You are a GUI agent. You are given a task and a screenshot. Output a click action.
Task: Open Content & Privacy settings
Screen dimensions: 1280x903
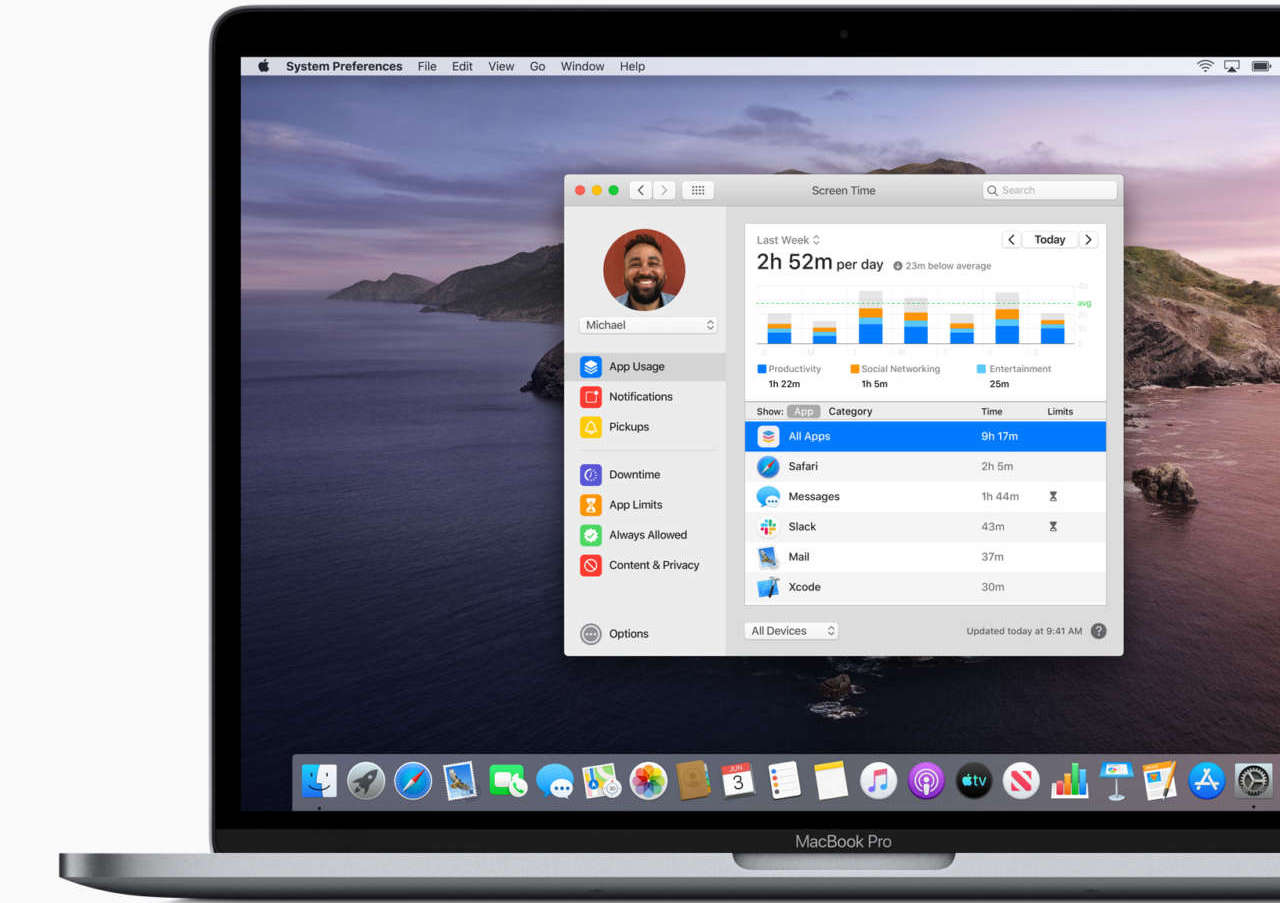[653, 565]
